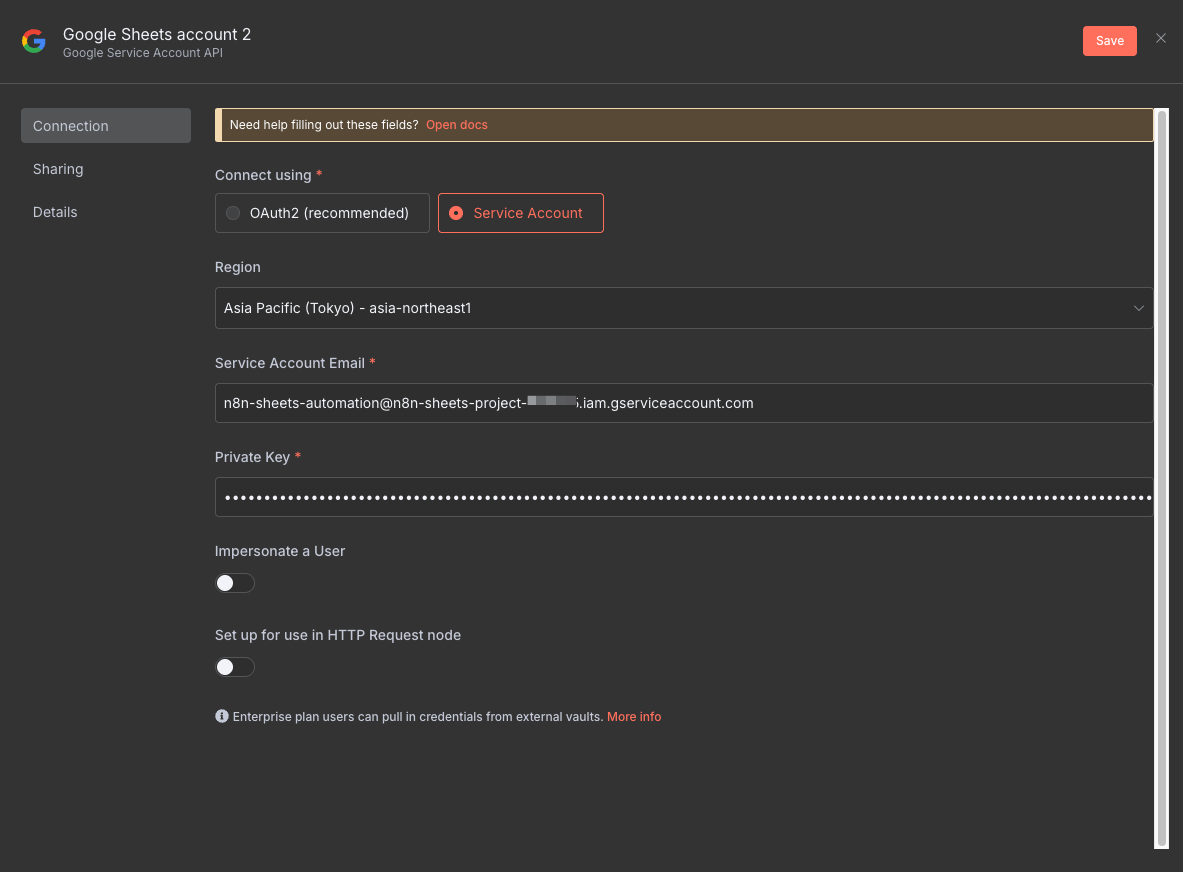Open the Region dropdown
The width and height of the screenshot is (1183, 872).
coord(684,308)
